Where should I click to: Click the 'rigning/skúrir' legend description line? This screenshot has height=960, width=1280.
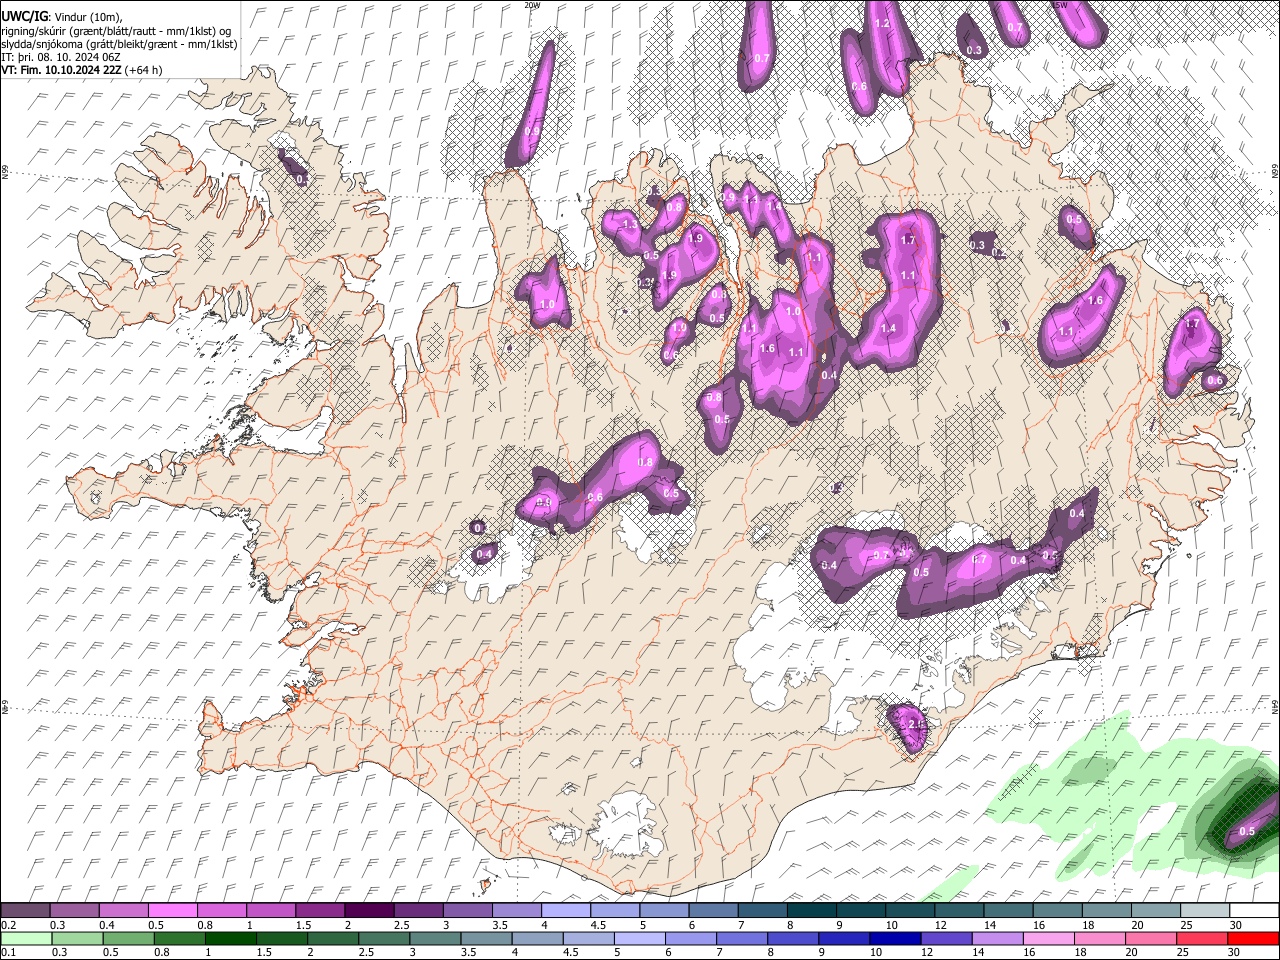[x=116, y=30]
